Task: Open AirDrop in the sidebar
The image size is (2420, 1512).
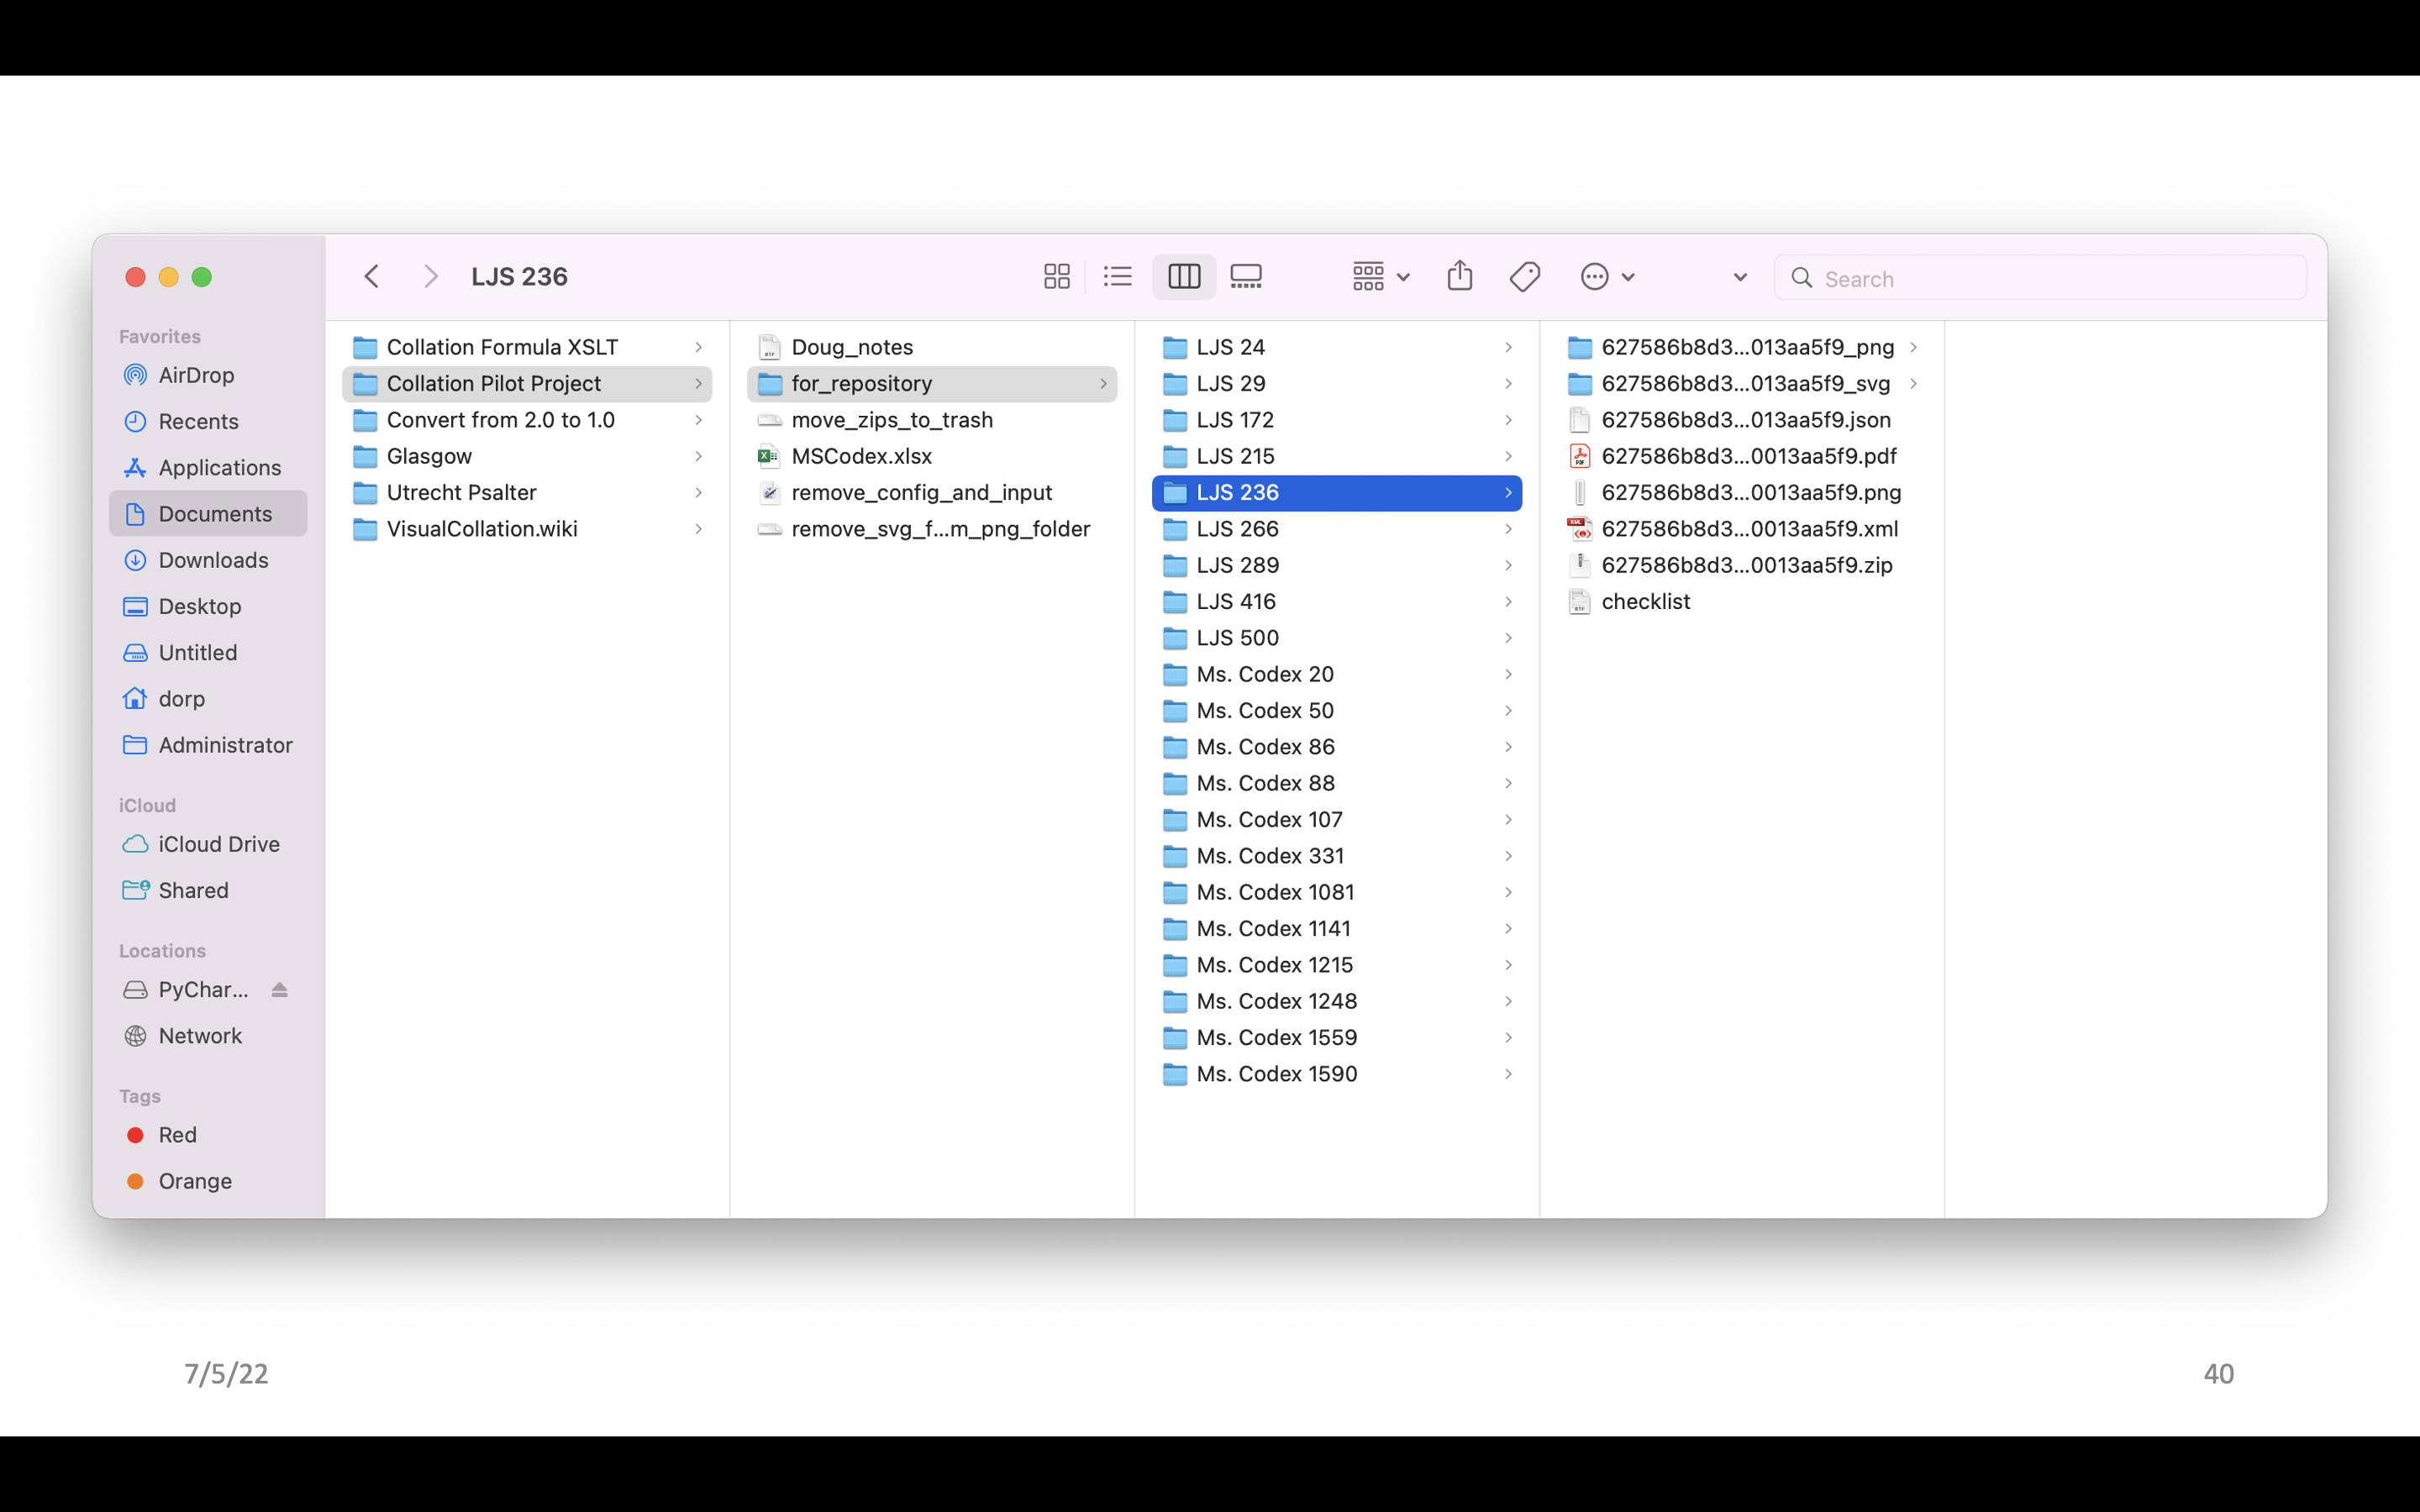Action: tap(208, 375)
